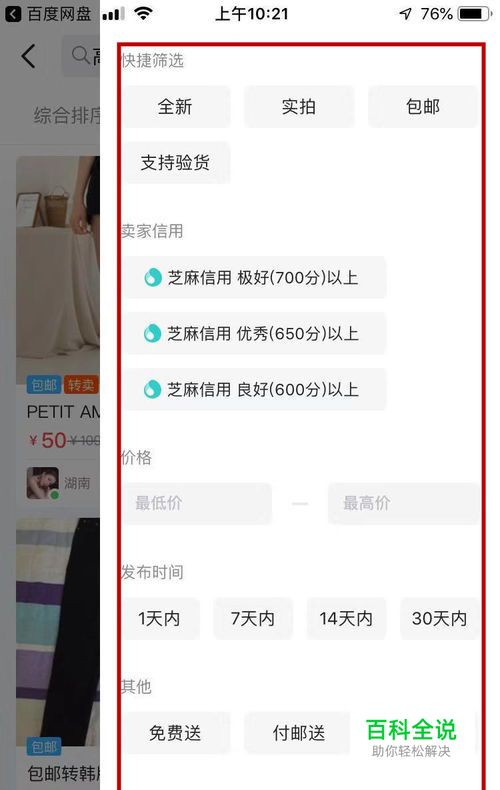Image resolution: width=500 pixels, height=790 pixels.
Task: Return to 百度网盘 app via status bar
Action: (48, 14)
